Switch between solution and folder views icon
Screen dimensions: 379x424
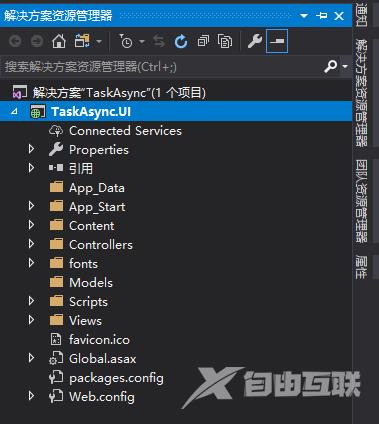(x=82, y=41)
